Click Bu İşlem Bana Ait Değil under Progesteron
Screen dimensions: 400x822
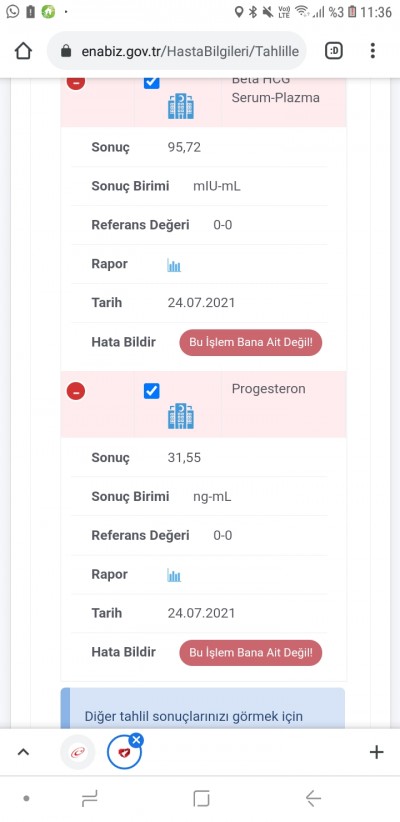click(x=251, y=653)
